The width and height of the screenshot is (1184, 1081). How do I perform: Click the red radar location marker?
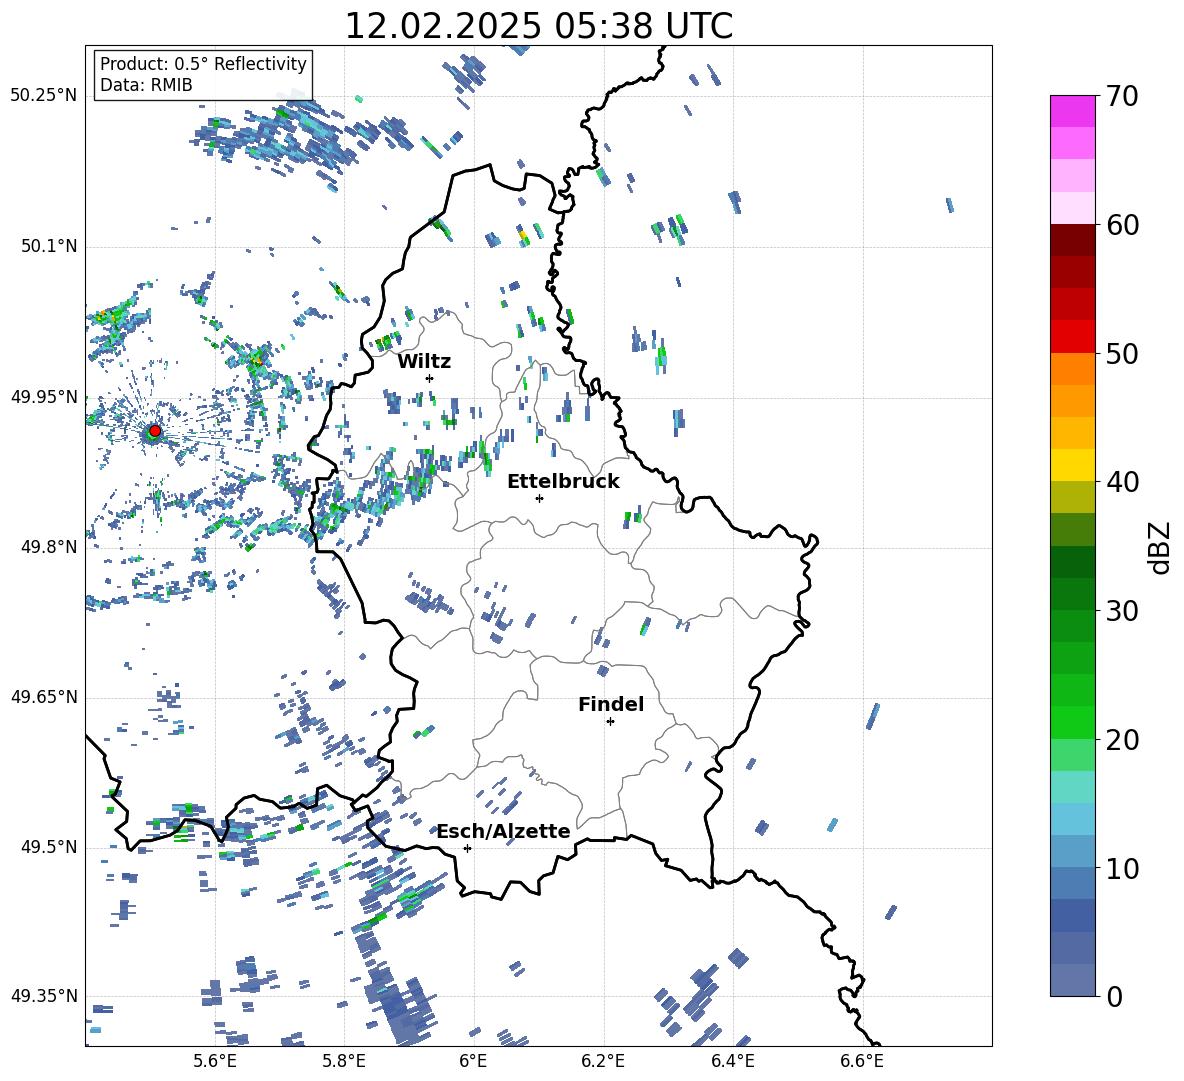click(155, 431)
